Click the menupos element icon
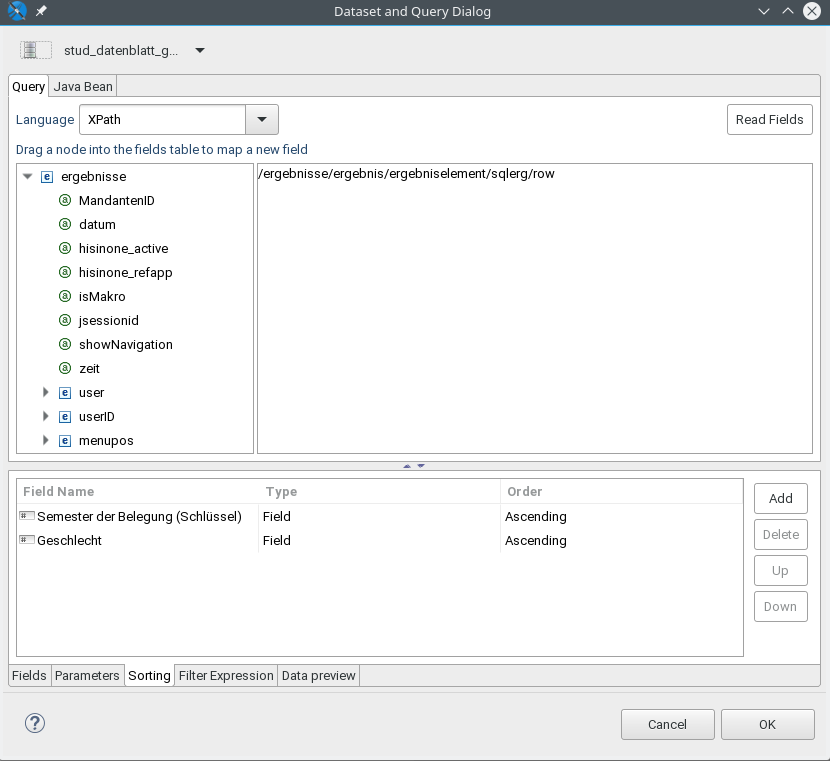Image resolution: width=830 pixels, height=761 pixels. pyautogui.click(x=65, y=440)
